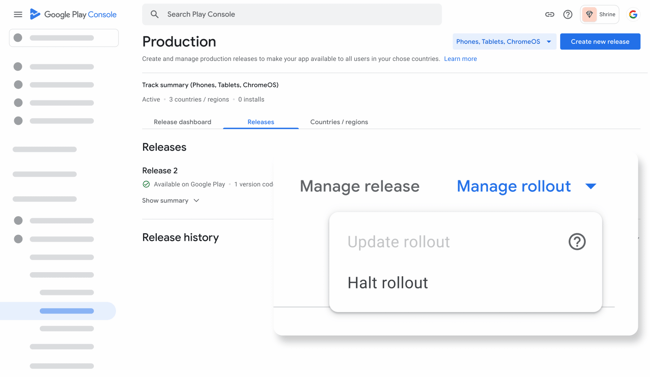Open the Learn more link
Viewport: 650px width, 377px height.
[x=460, y=59]
